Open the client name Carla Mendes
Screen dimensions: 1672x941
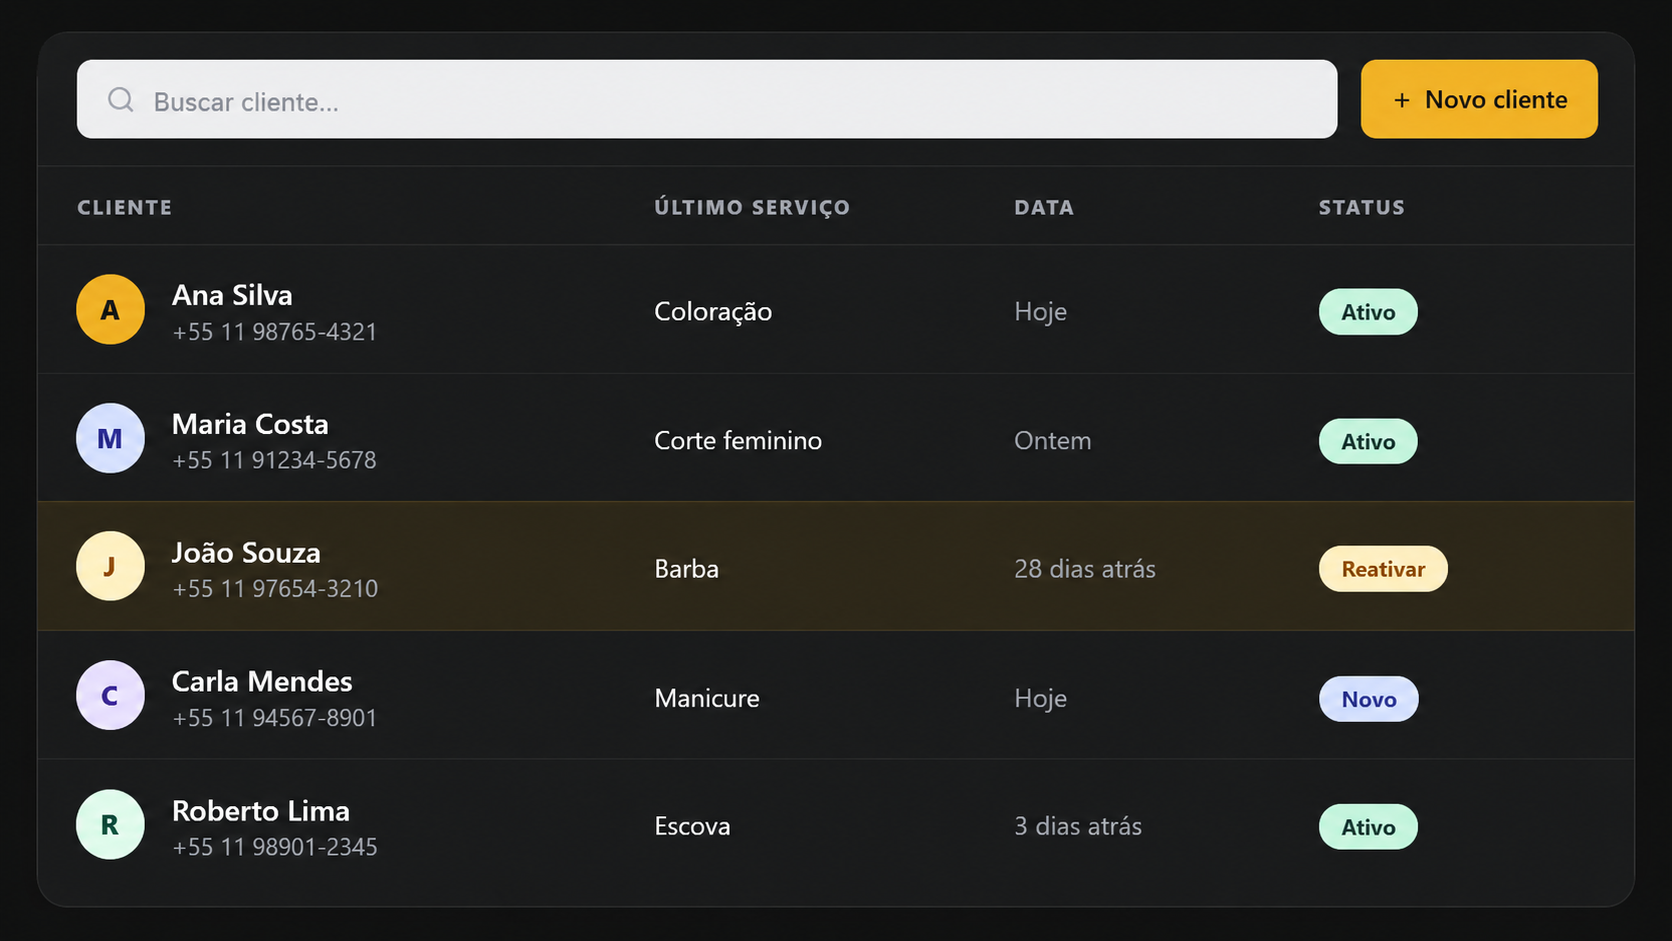coord(262,681)
